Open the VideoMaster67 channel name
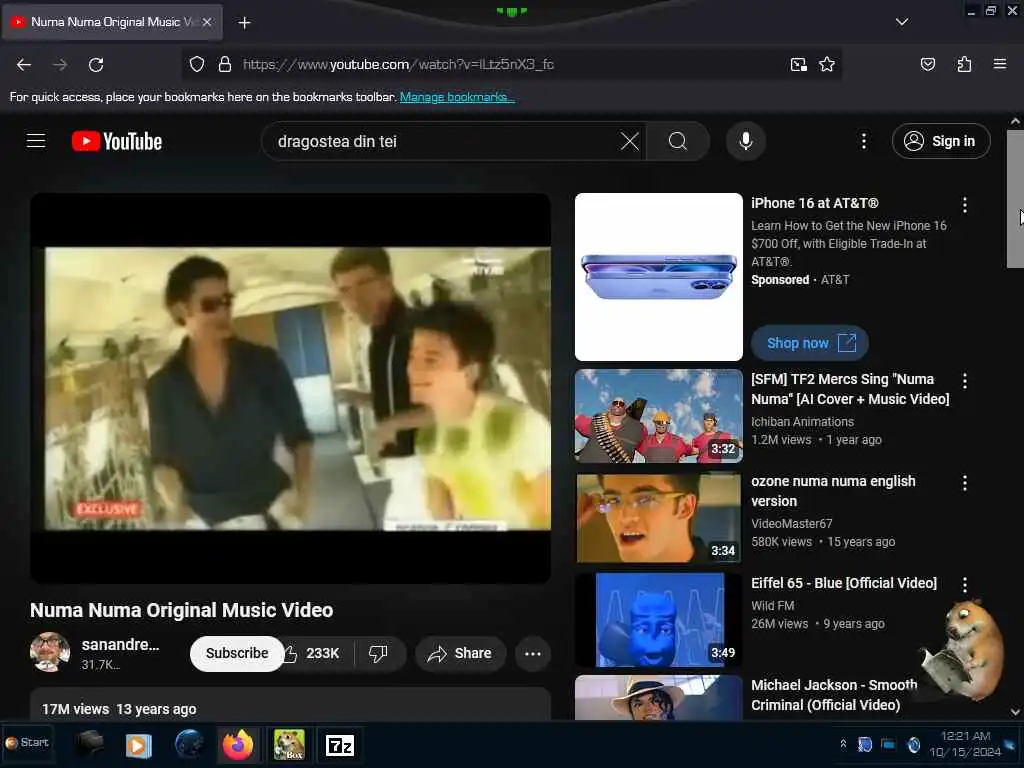1024x768 pixels. click(792, 524)
